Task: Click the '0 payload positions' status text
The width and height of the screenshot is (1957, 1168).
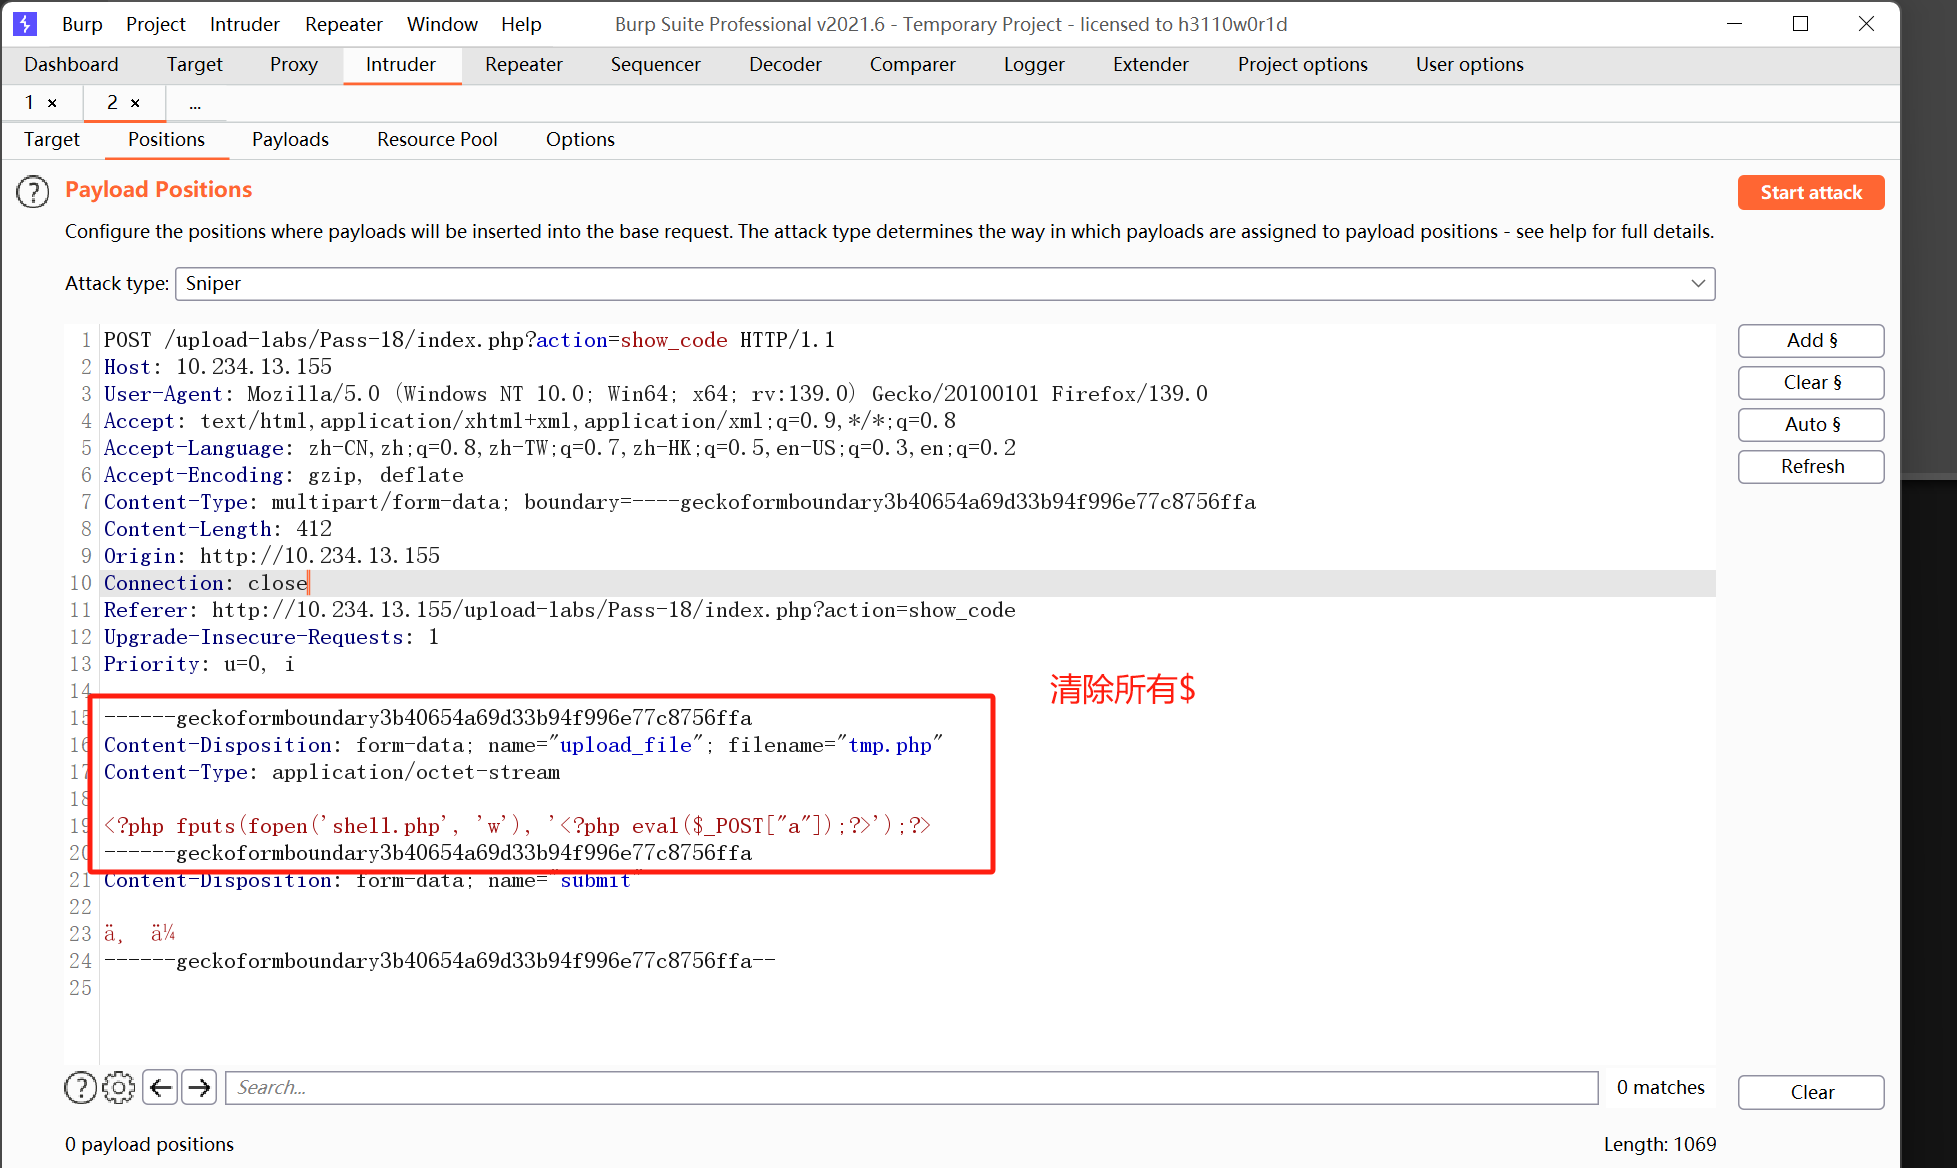Action: (149, 1144)
